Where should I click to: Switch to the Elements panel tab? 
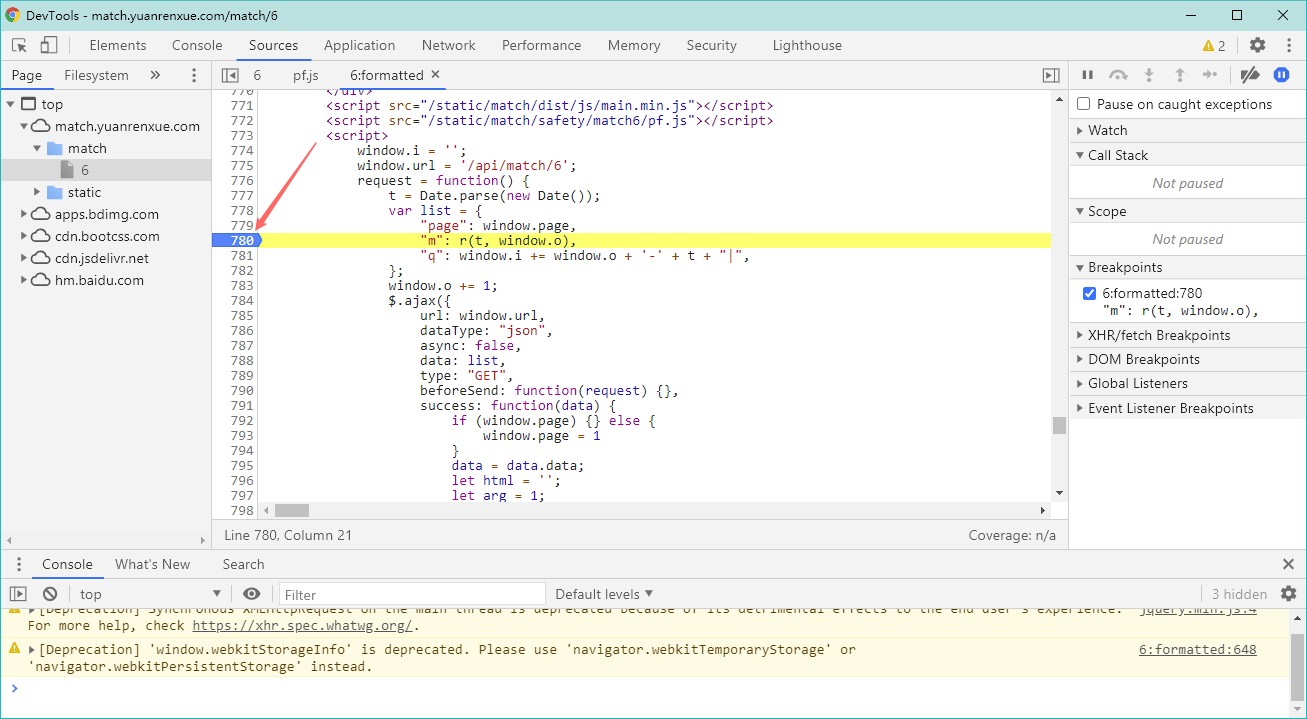pos(118,45)
